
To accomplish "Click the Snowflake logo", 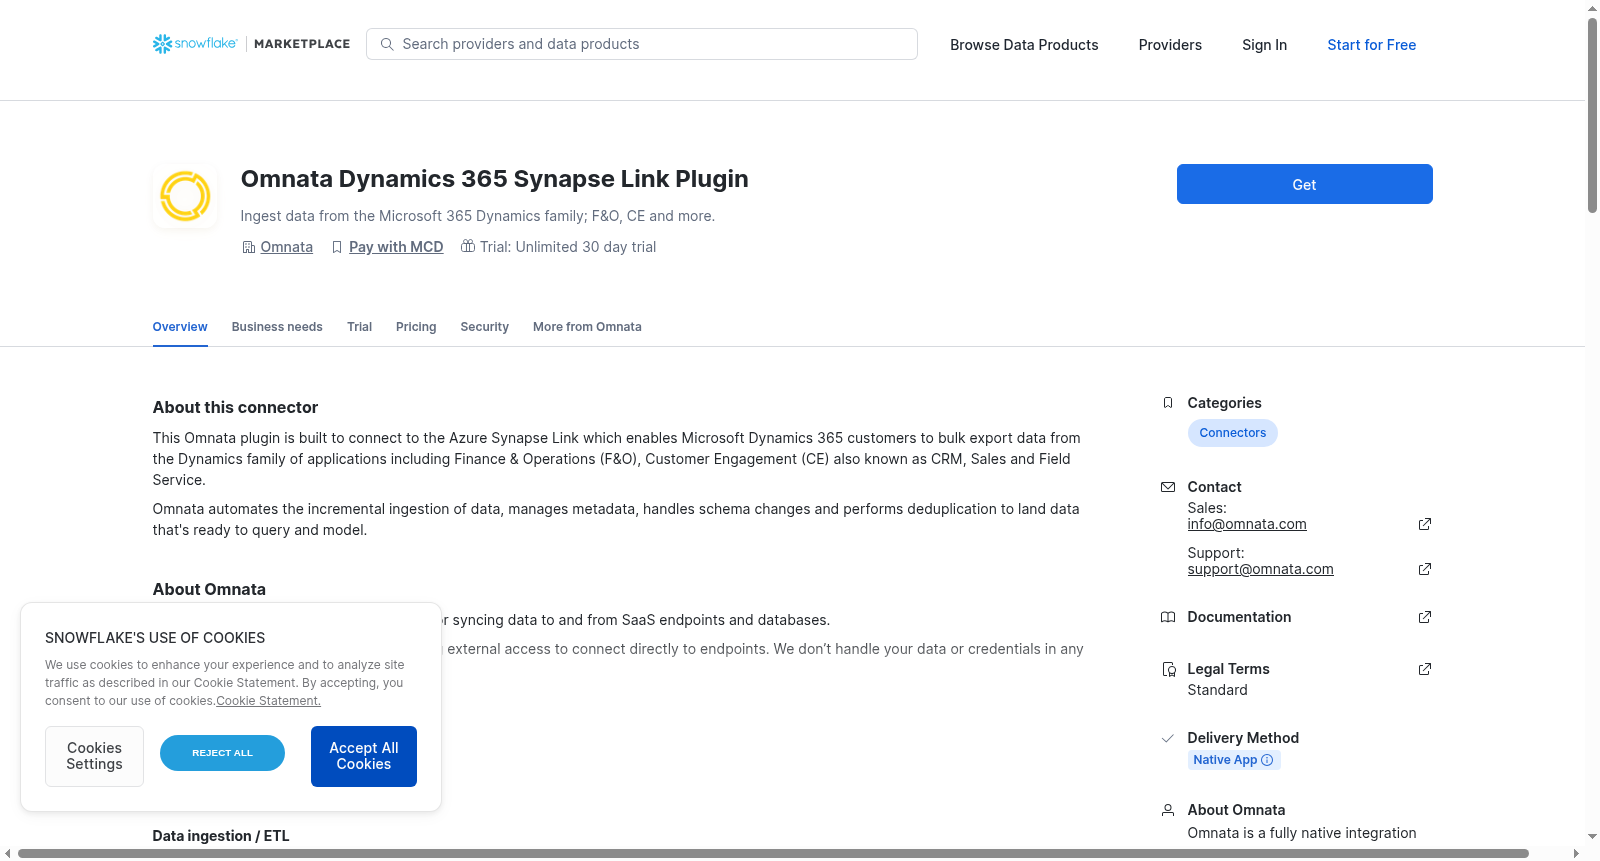I will click(x=195, y=44).
